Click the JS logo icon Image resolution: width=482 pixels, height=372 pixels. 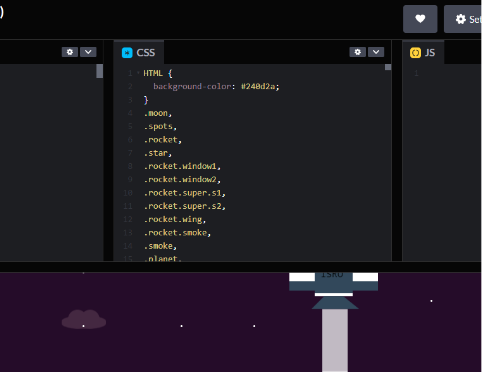415,53
